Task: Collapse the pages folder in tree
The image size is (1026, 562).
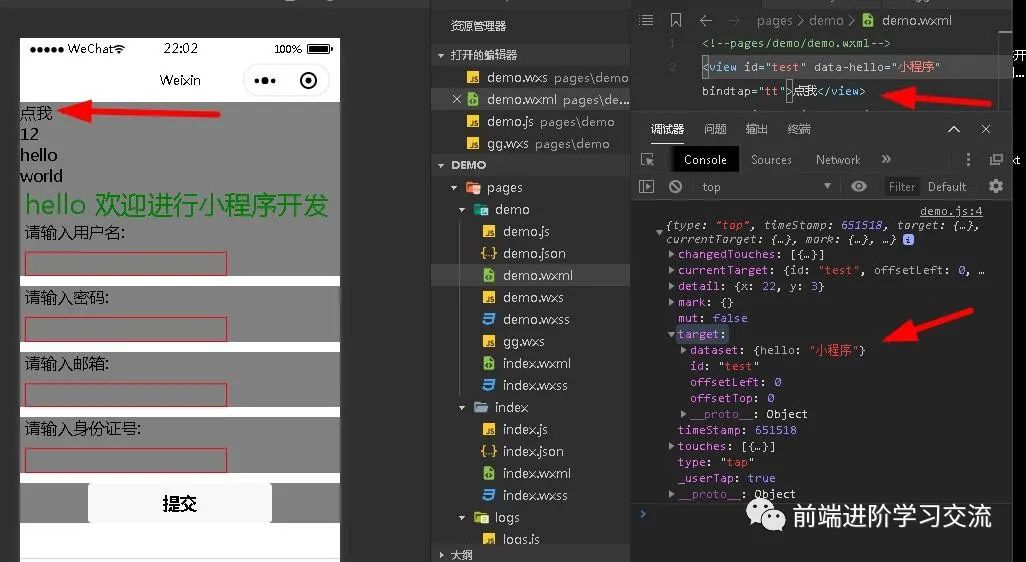Action: (454, 188)
